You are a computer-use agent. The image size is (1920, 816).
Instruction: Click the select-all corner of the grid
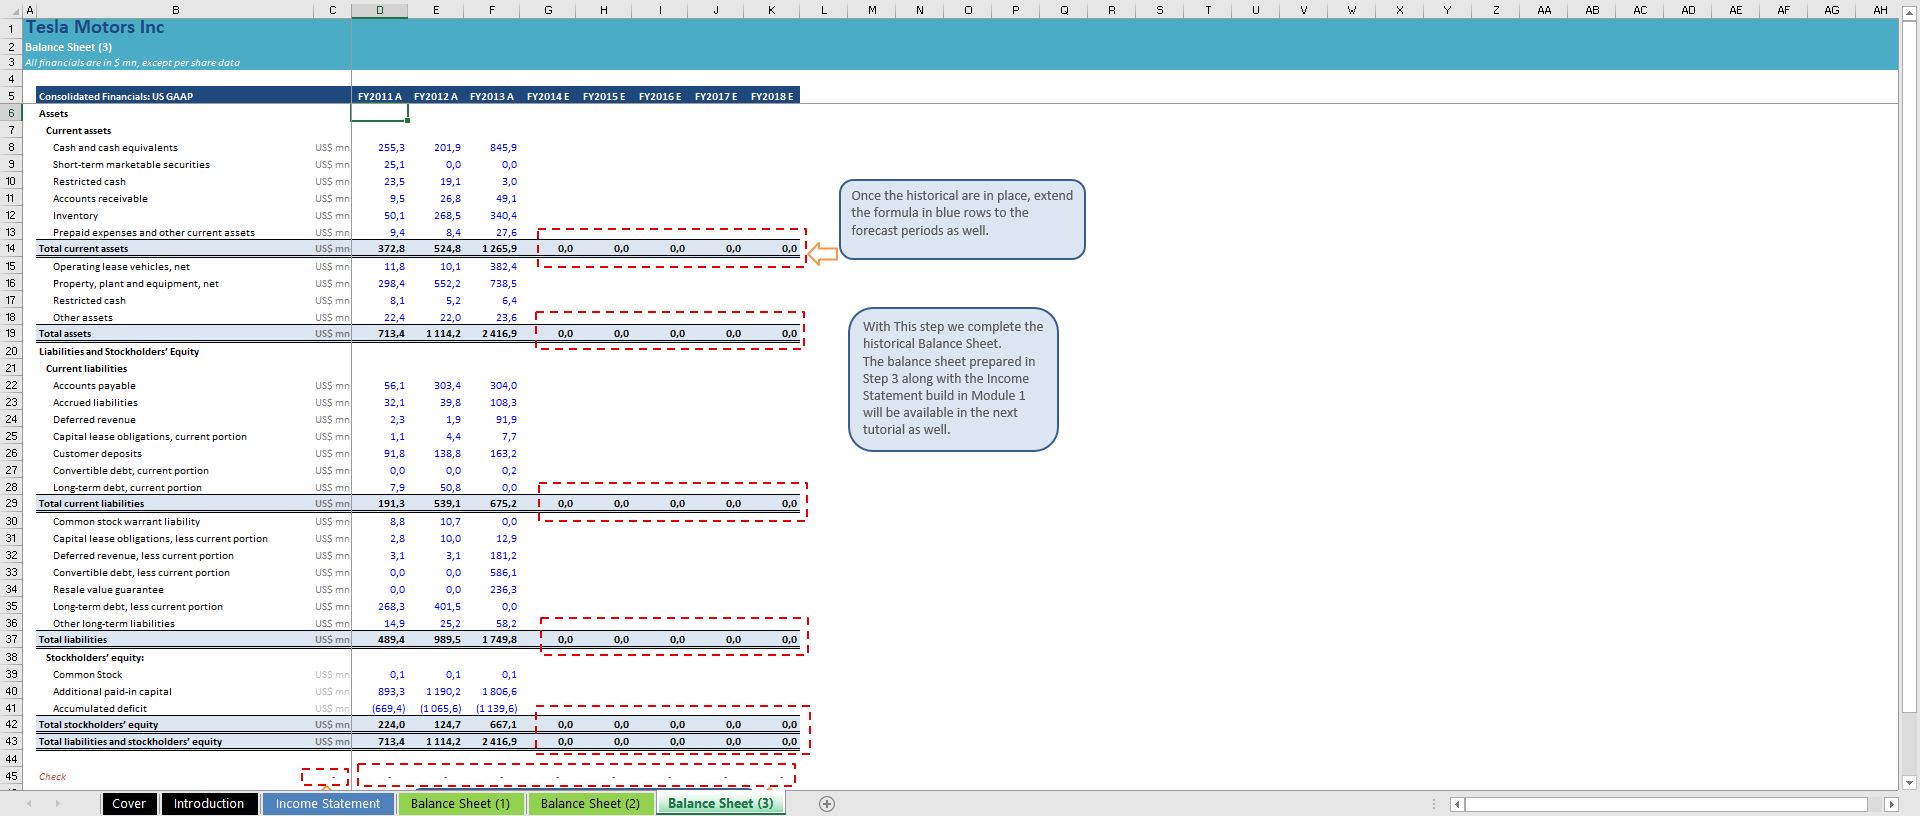click(x=11, y=10)
